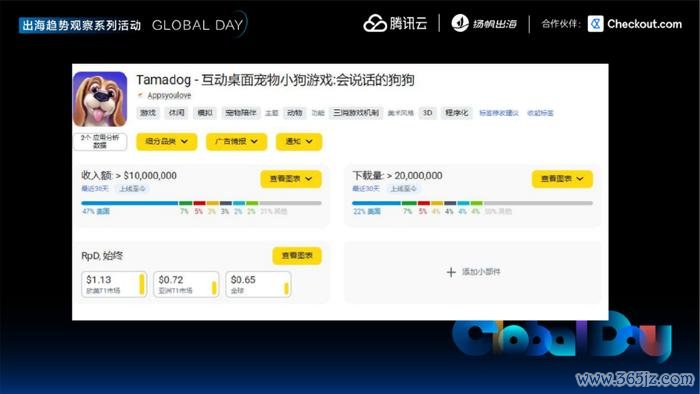
Task: Click the 扬帆出海 sailboat logo
Action: [x=484, y=24]
